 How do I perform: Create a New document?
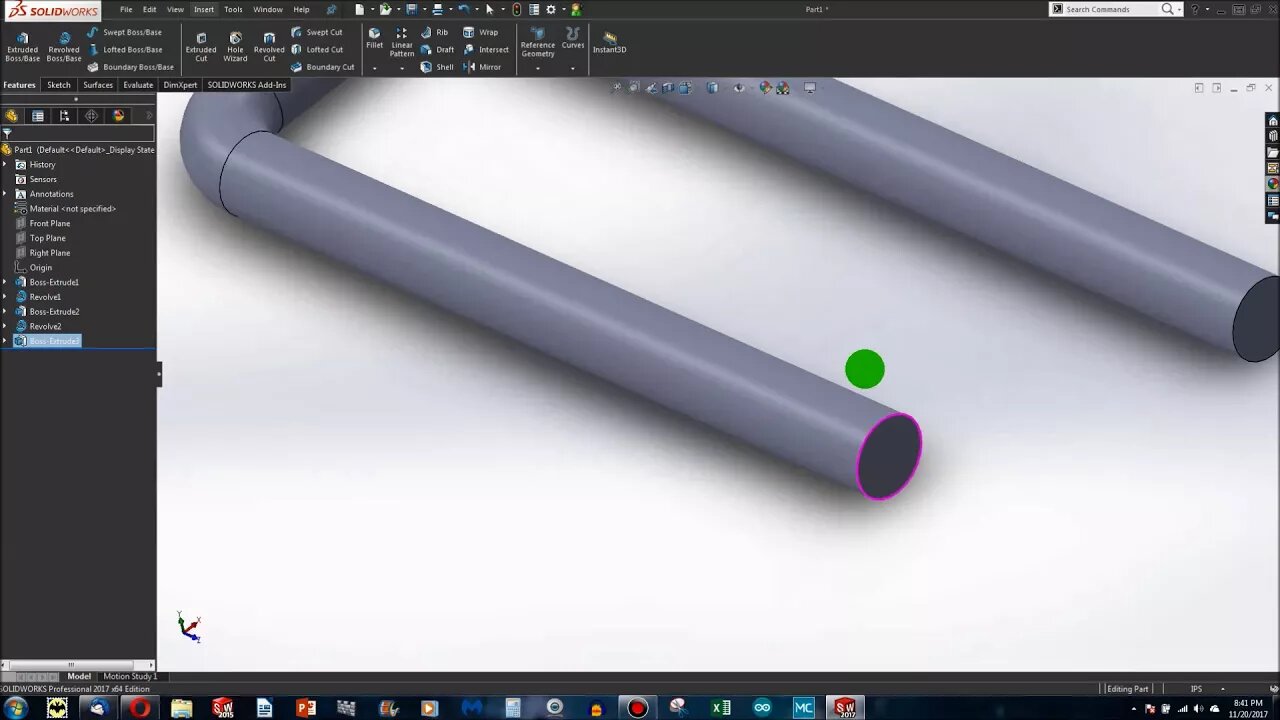tap(359, 9)
